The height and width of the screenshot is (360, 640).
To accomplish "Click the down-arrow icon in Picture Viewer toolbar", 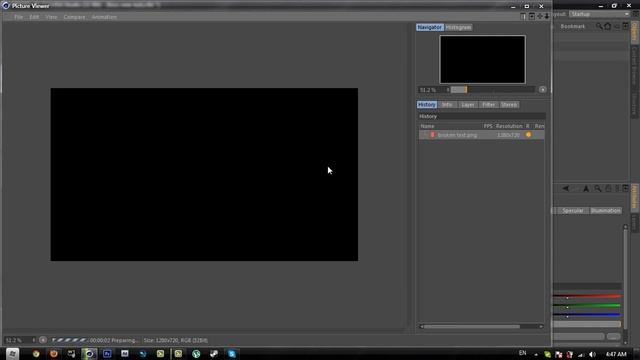I will 547,16.
